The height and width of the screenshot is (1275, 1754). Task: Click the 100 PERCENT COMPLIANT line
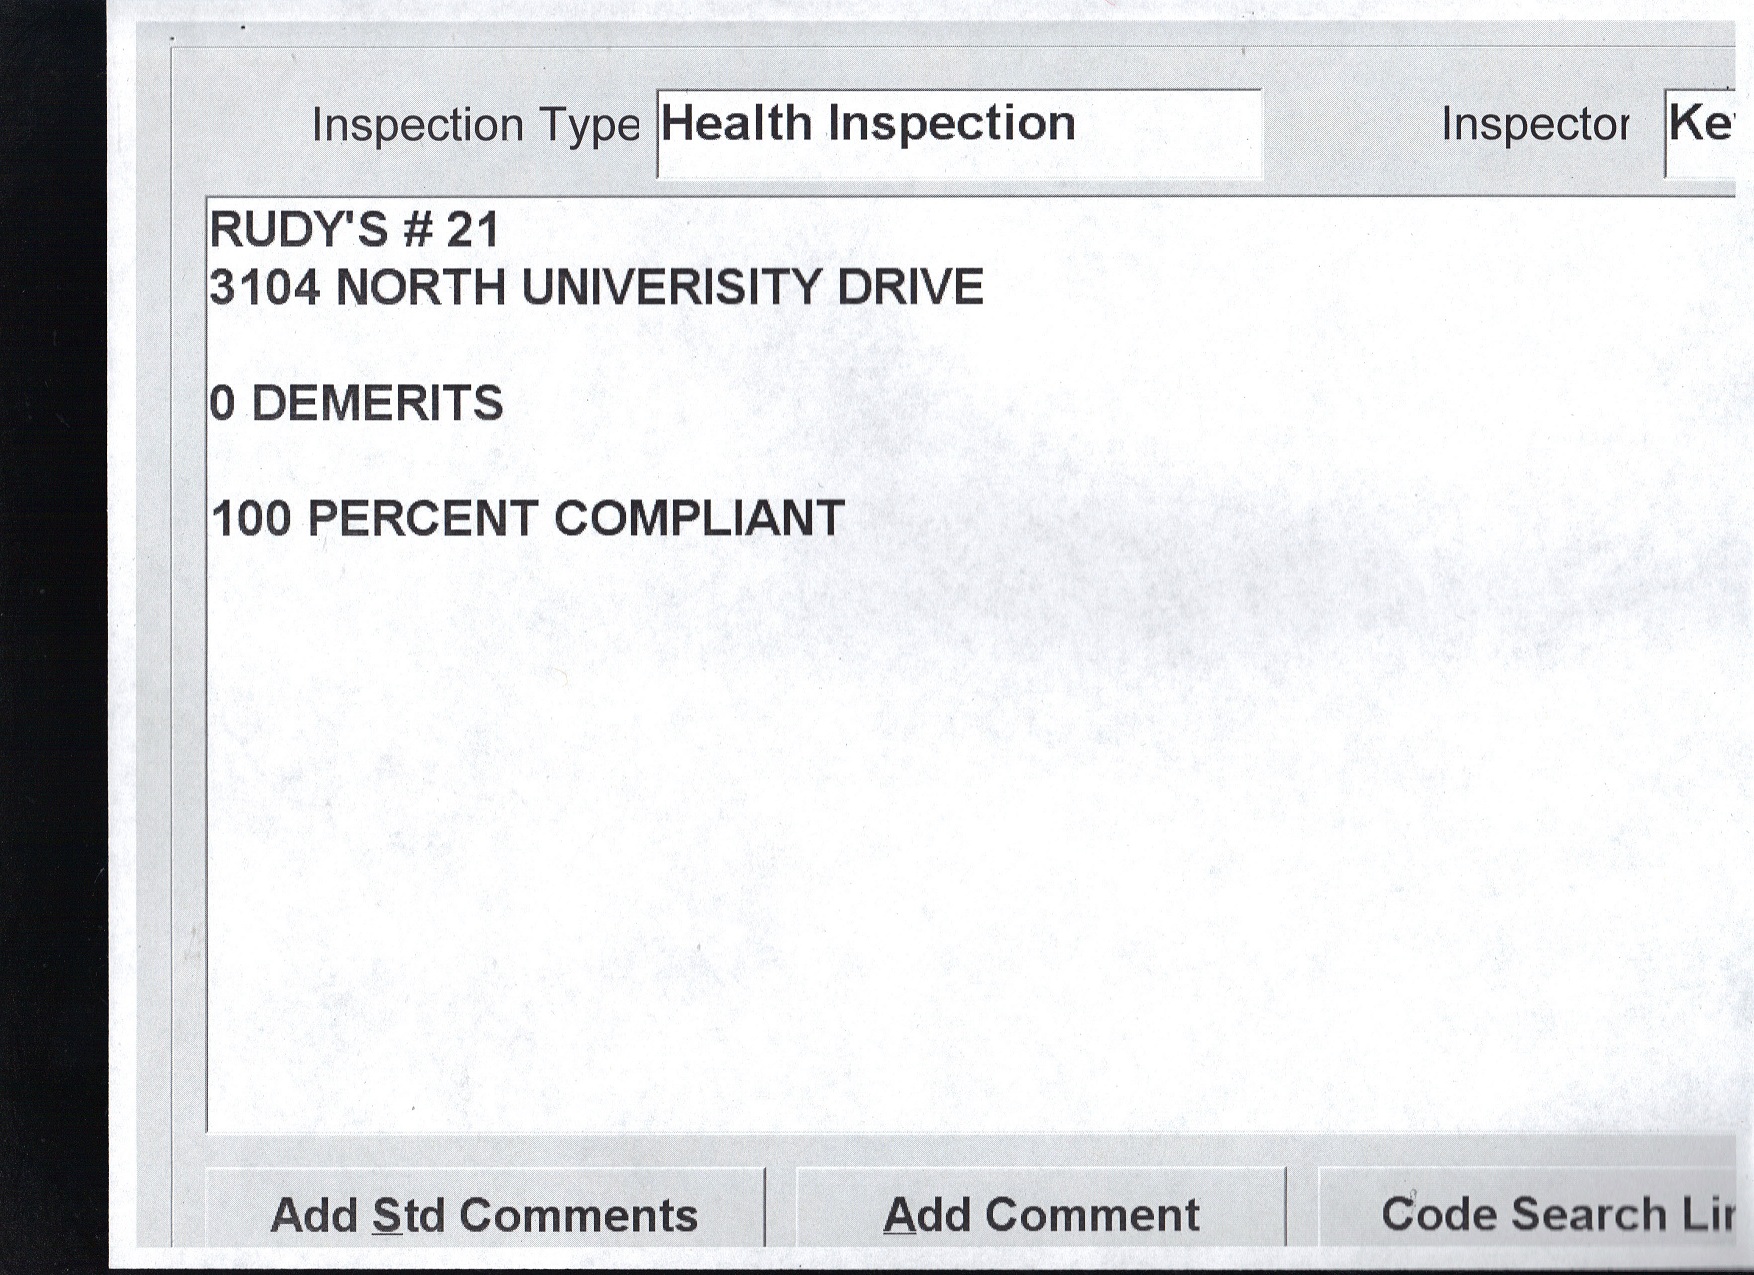(x=528, y=519)
